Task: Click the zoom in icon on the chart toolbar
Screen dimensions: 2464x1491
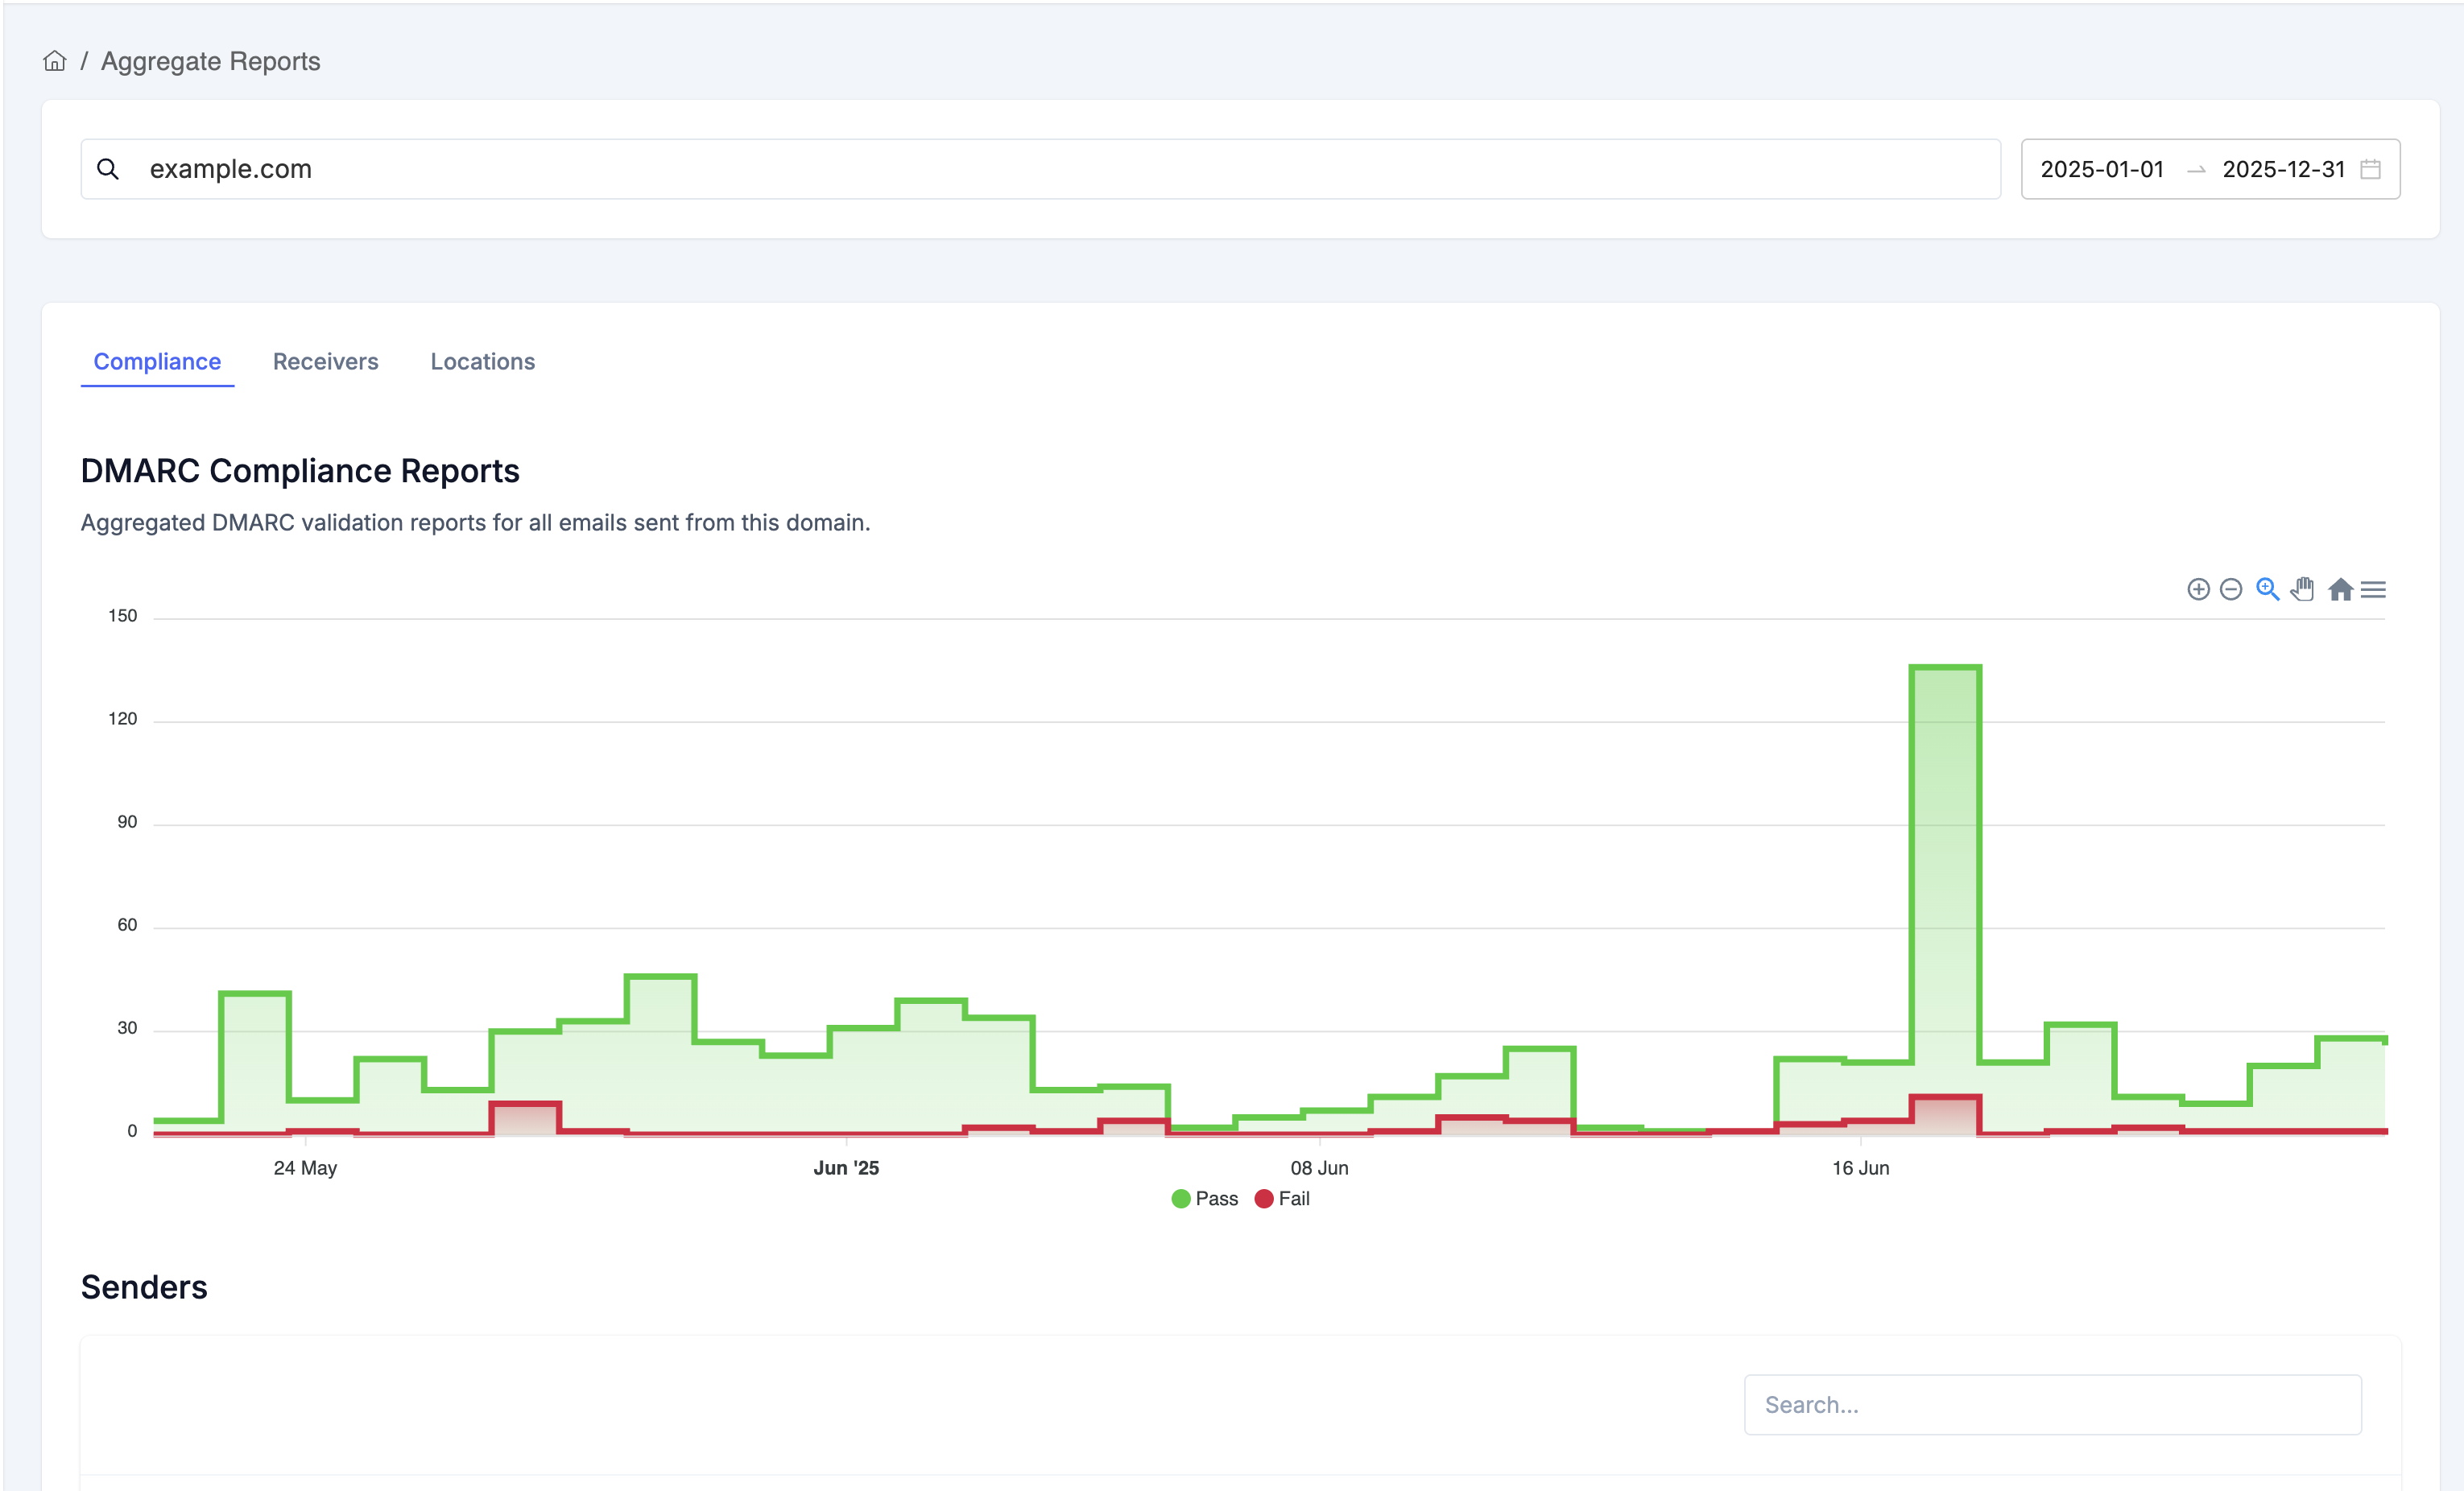Action: (2199, 590)
